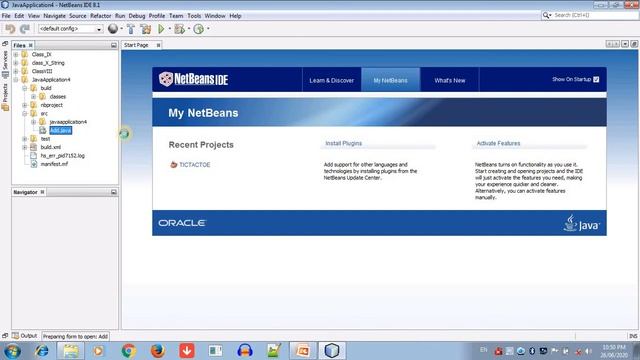Open Google Chrome from taskbar

[129, 351]
